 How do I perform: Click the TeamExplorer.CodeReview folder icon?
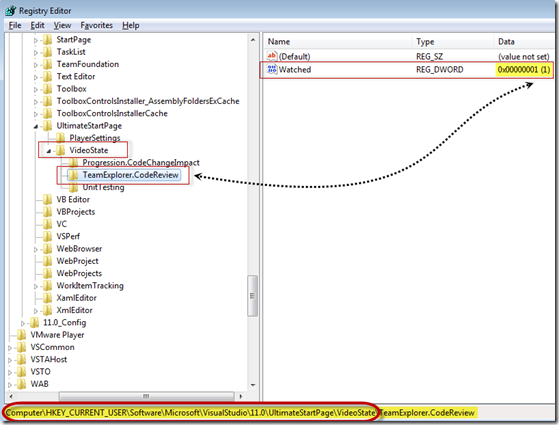point(74,175)
